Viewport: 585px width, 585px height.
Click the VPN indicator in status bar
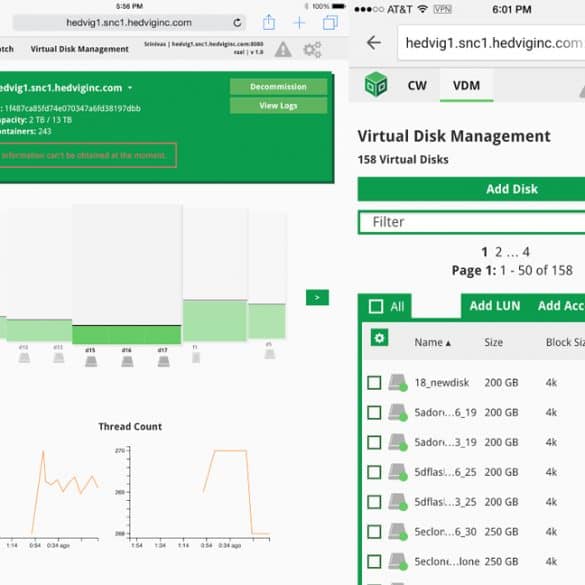pos(442,9)
